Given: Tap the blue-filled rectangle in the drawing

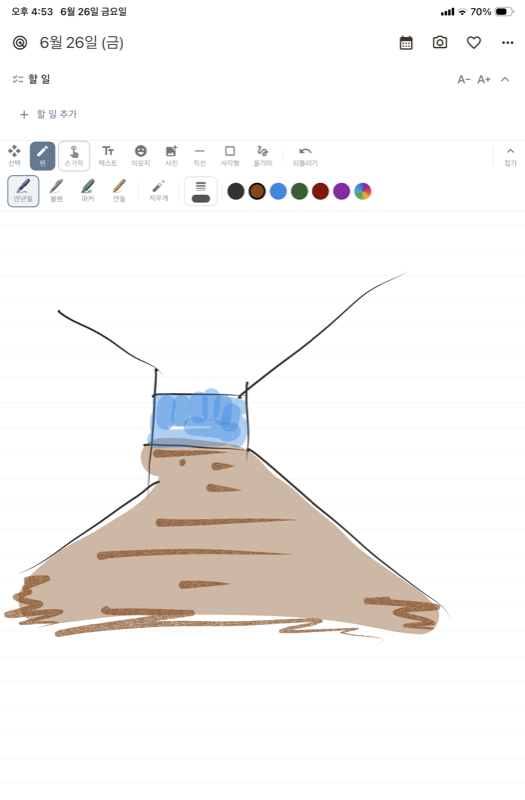Looking at the screenshot, I should tap(200, 420).
